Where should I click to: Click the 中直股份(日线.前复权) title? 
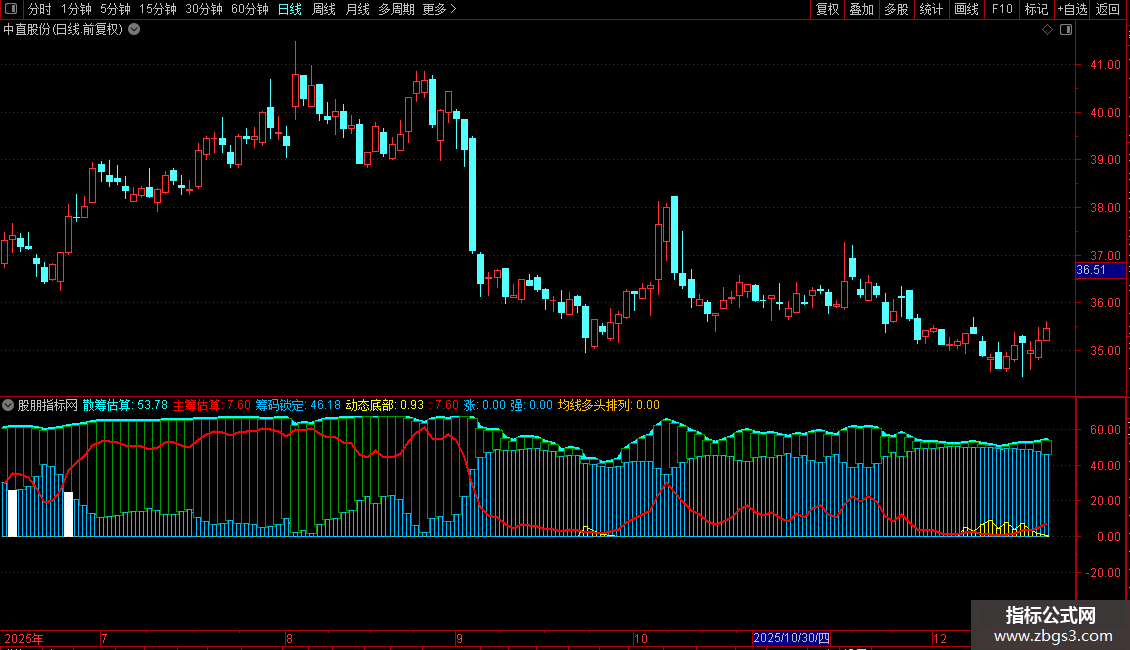63,30
